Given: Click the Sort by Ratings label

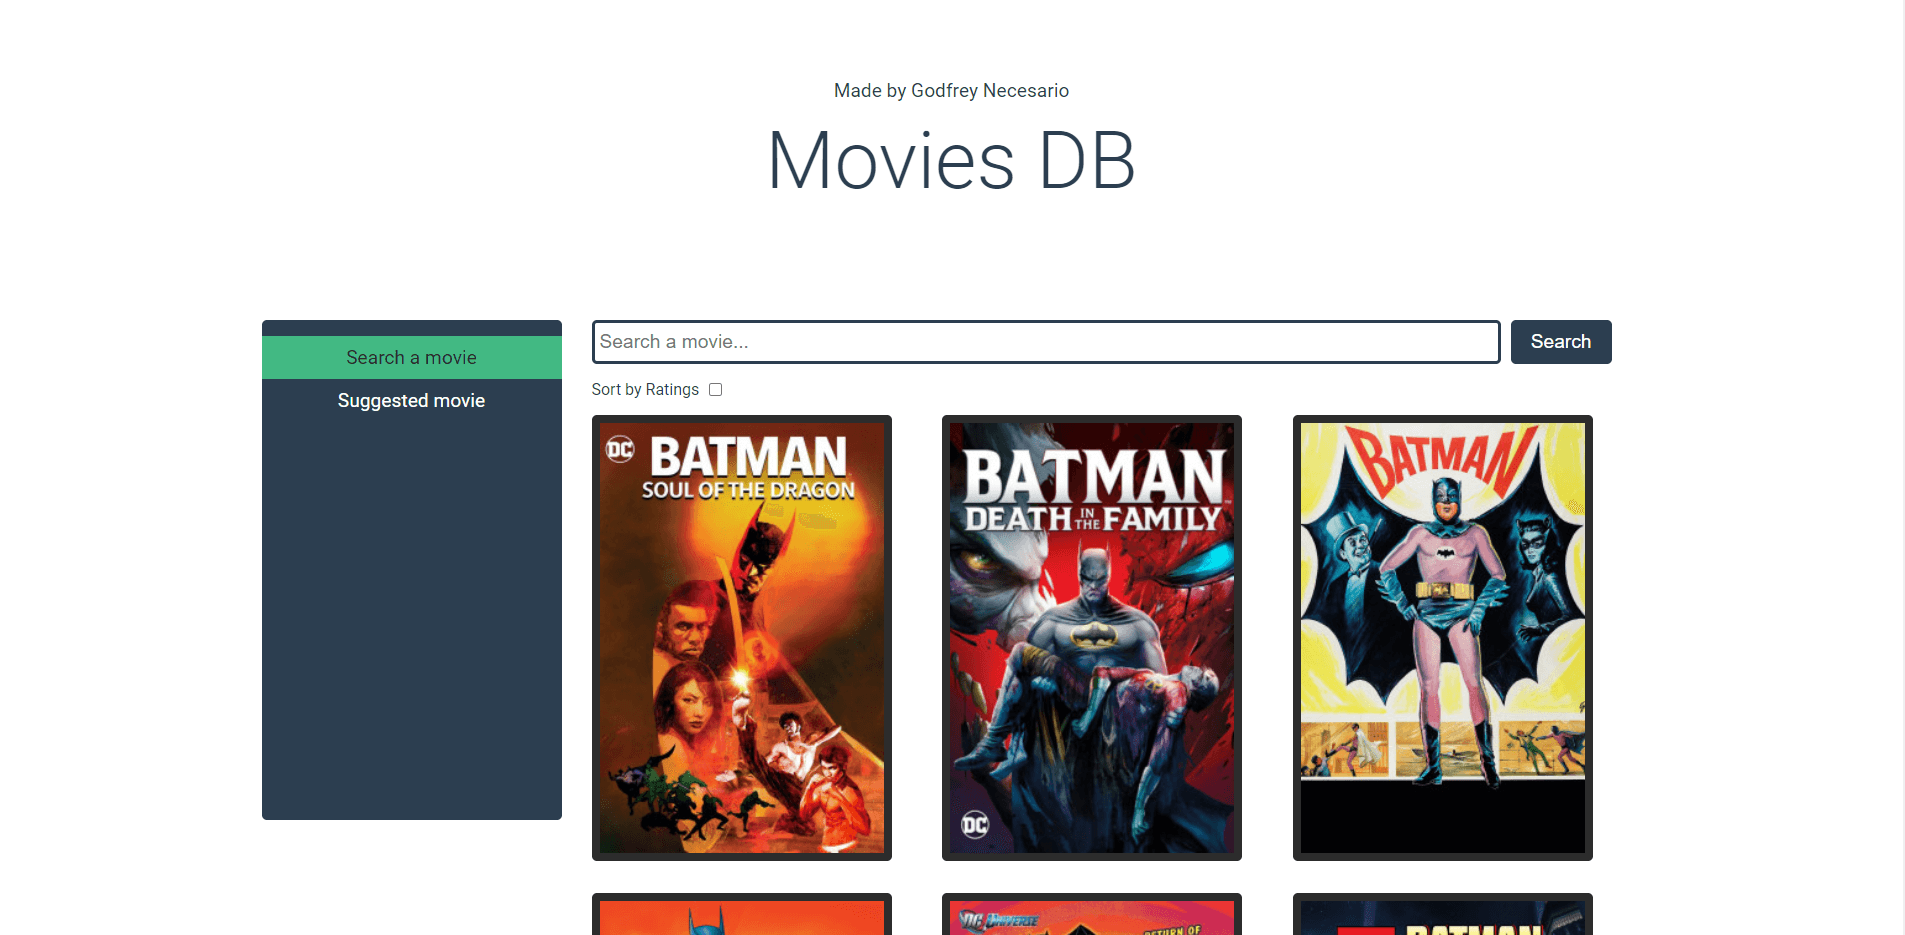Looking at the screenshot, I should point(645,390).
